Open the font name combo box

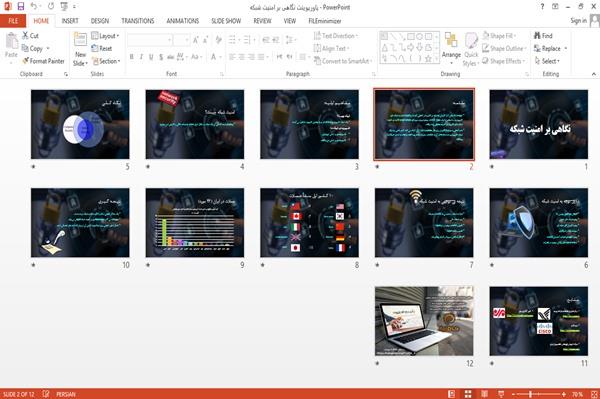click(x=149, y=40)
